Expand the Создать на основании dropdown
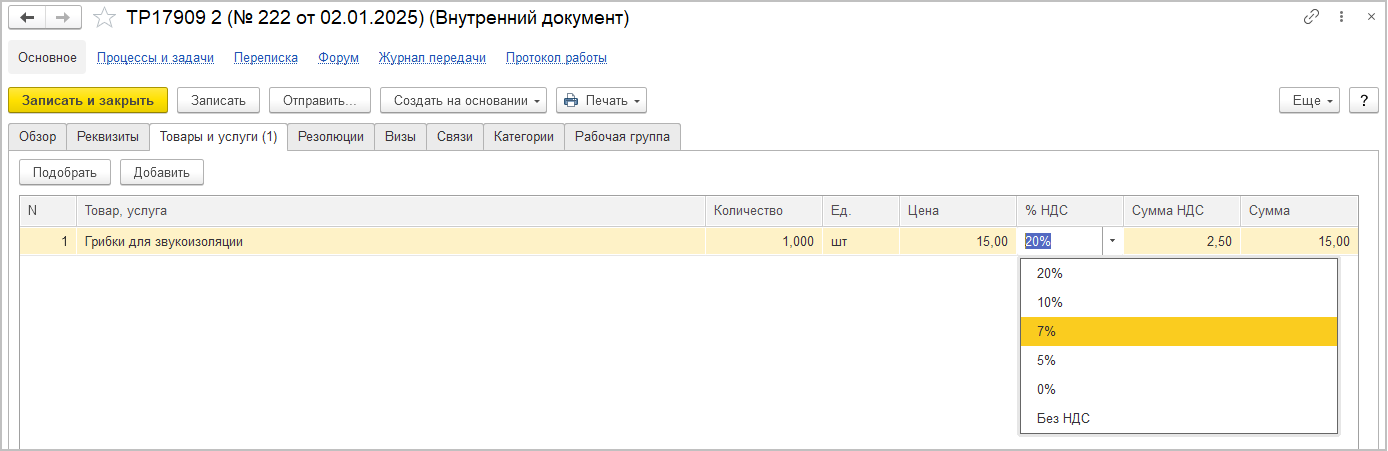The image size is (1388, 451). click(x=463, y=100)
